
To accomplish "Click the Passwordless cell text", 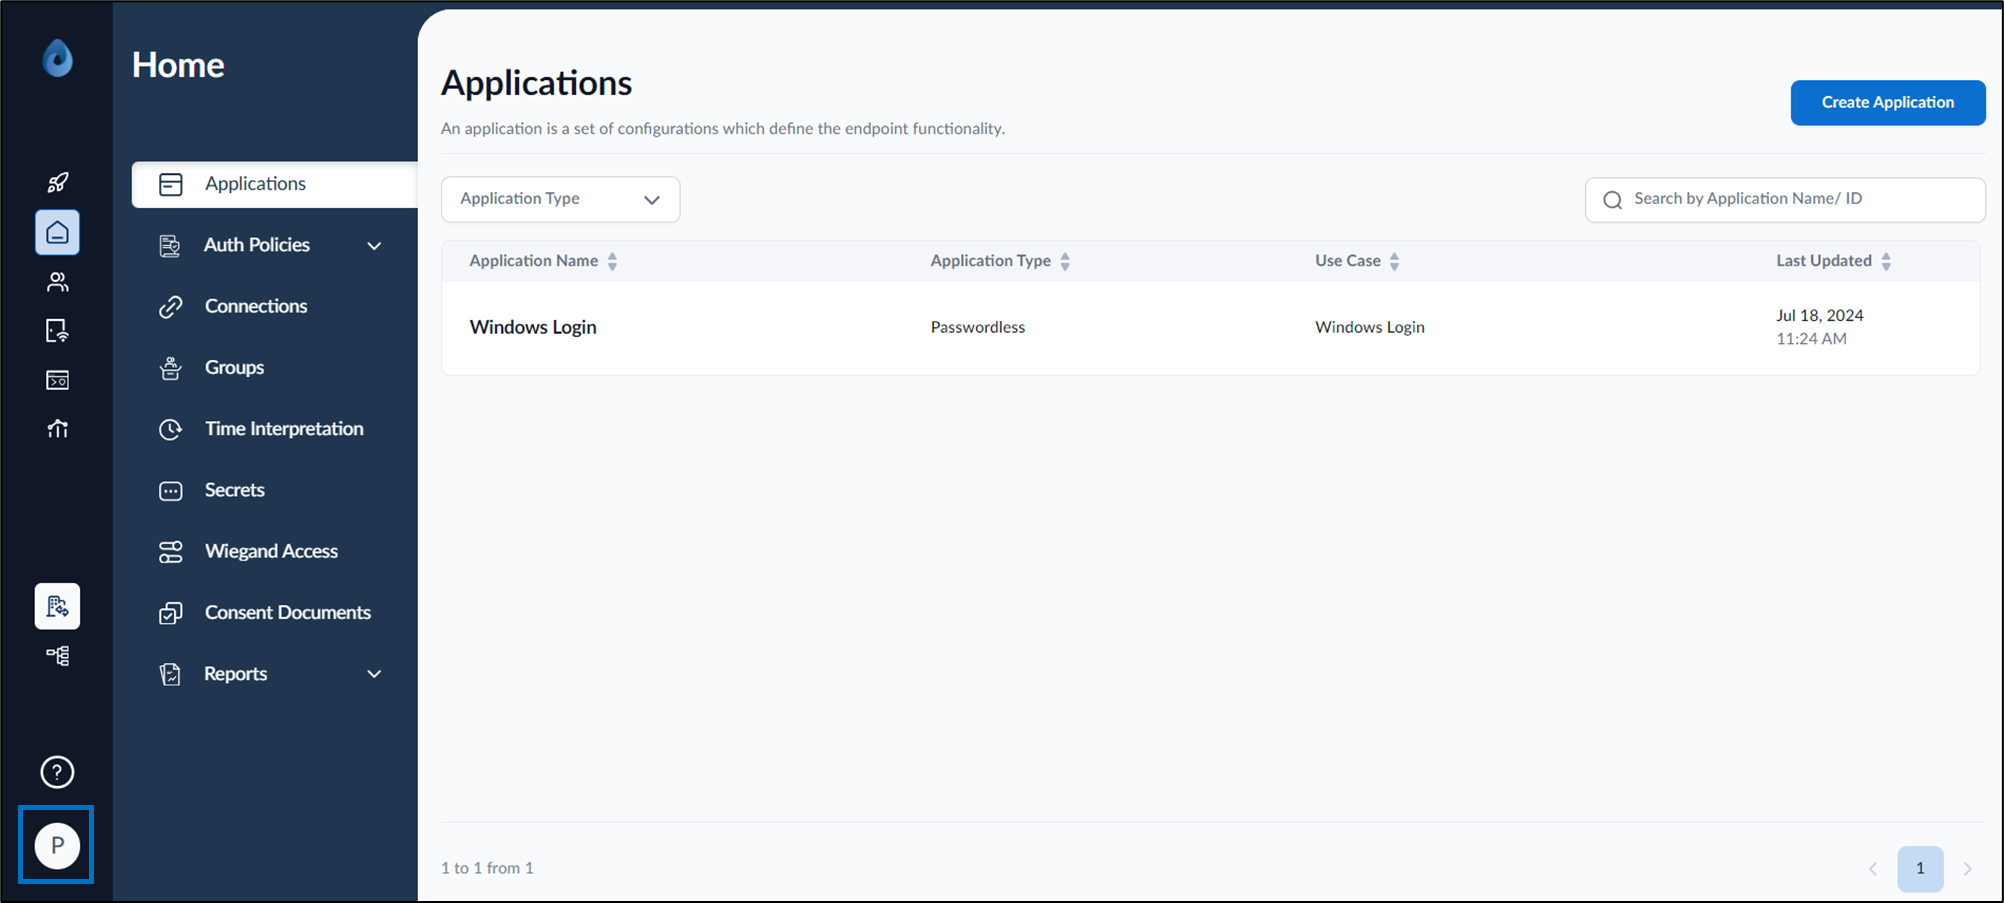I will (x=978, y=327).
